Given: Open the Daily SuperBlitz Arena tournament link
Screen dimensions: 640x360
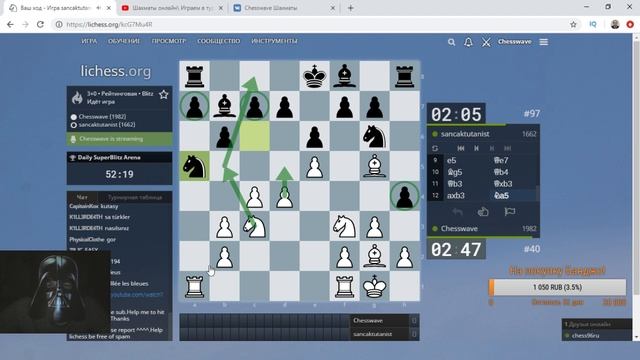Looking at the screenshot, I should pyautogui.click(x=109, y=158).
